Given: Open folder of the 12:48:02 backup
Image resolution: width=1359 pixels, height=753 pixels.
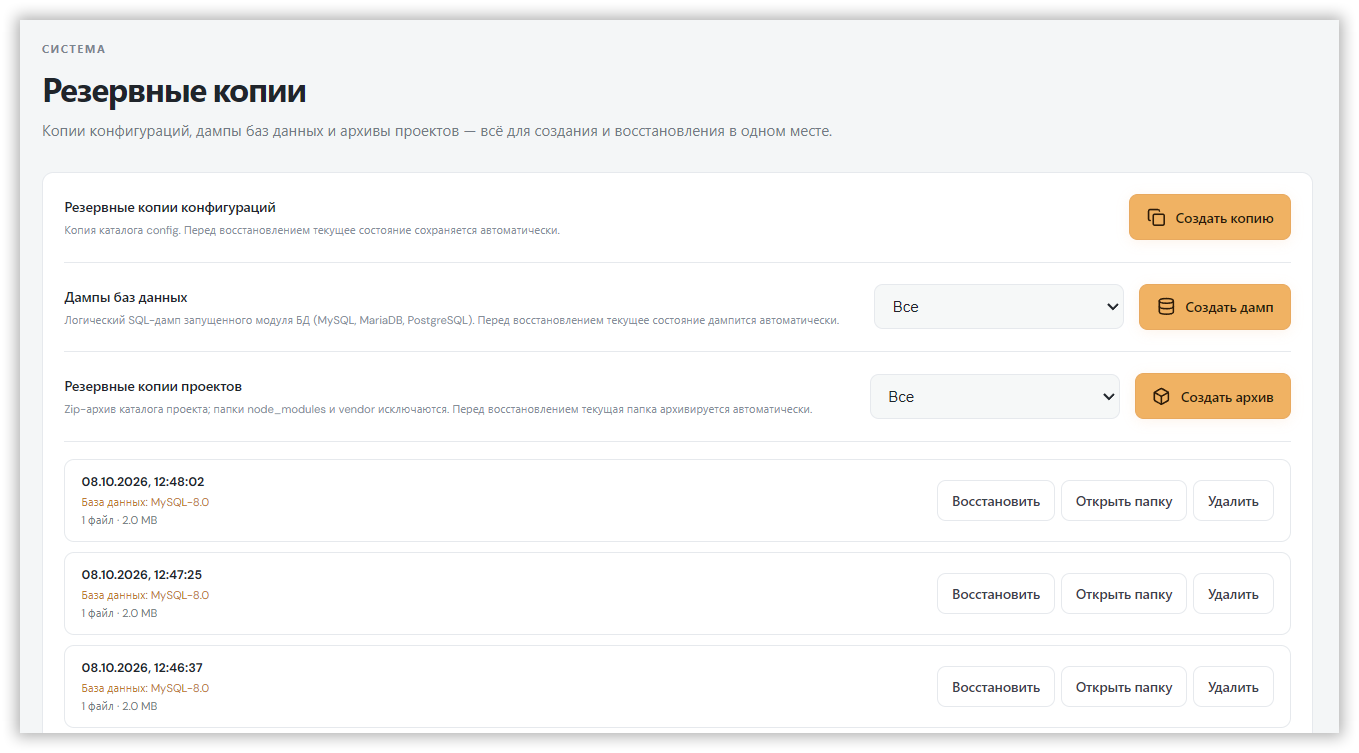Looking at the screenshot, I should click(x=1124, y=501).
